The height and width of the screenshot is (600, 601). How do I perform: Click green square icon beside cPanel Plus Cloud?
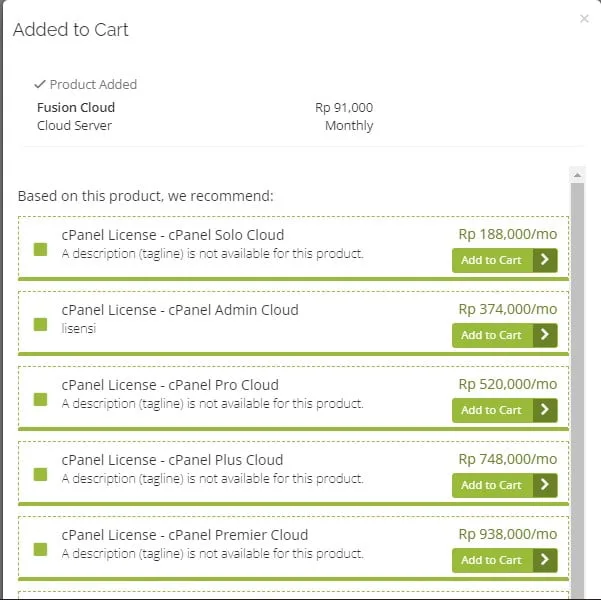(x=41, y=474)
